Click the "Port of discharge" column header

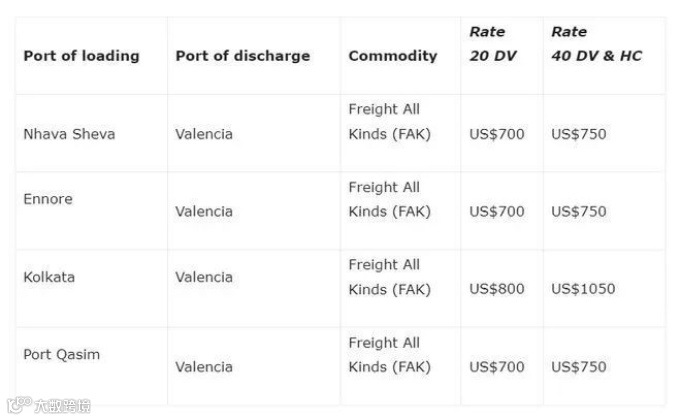click(242, 56)
